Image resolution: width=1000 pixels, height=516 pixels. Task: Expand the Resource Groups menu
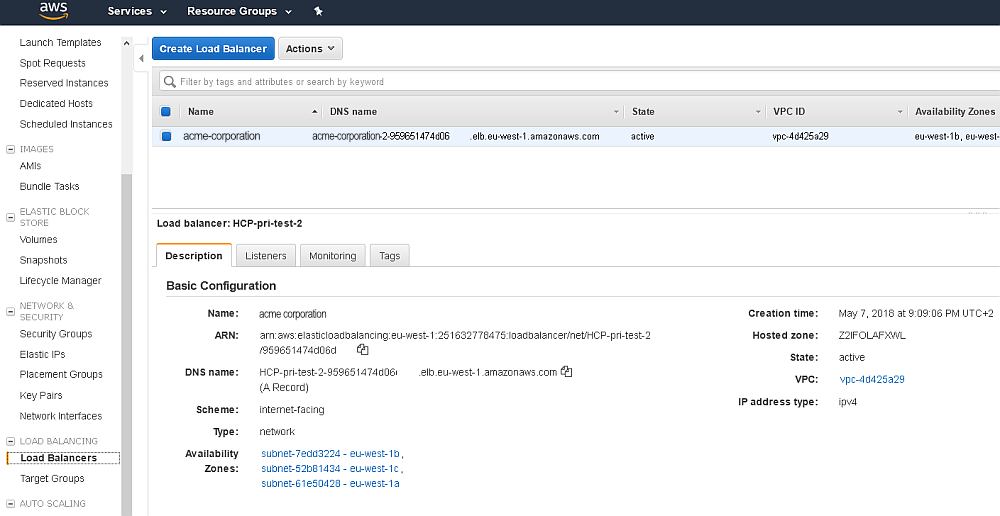(x=239, y=11)
